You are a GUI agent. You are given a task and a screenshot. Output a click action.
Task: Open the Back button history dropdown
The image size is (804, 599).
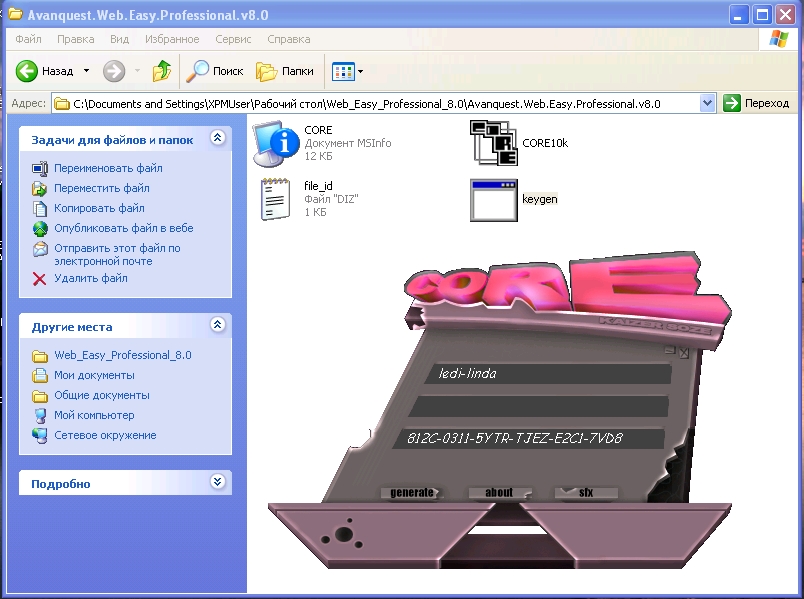pyautogui.click(x=86, y=71)
